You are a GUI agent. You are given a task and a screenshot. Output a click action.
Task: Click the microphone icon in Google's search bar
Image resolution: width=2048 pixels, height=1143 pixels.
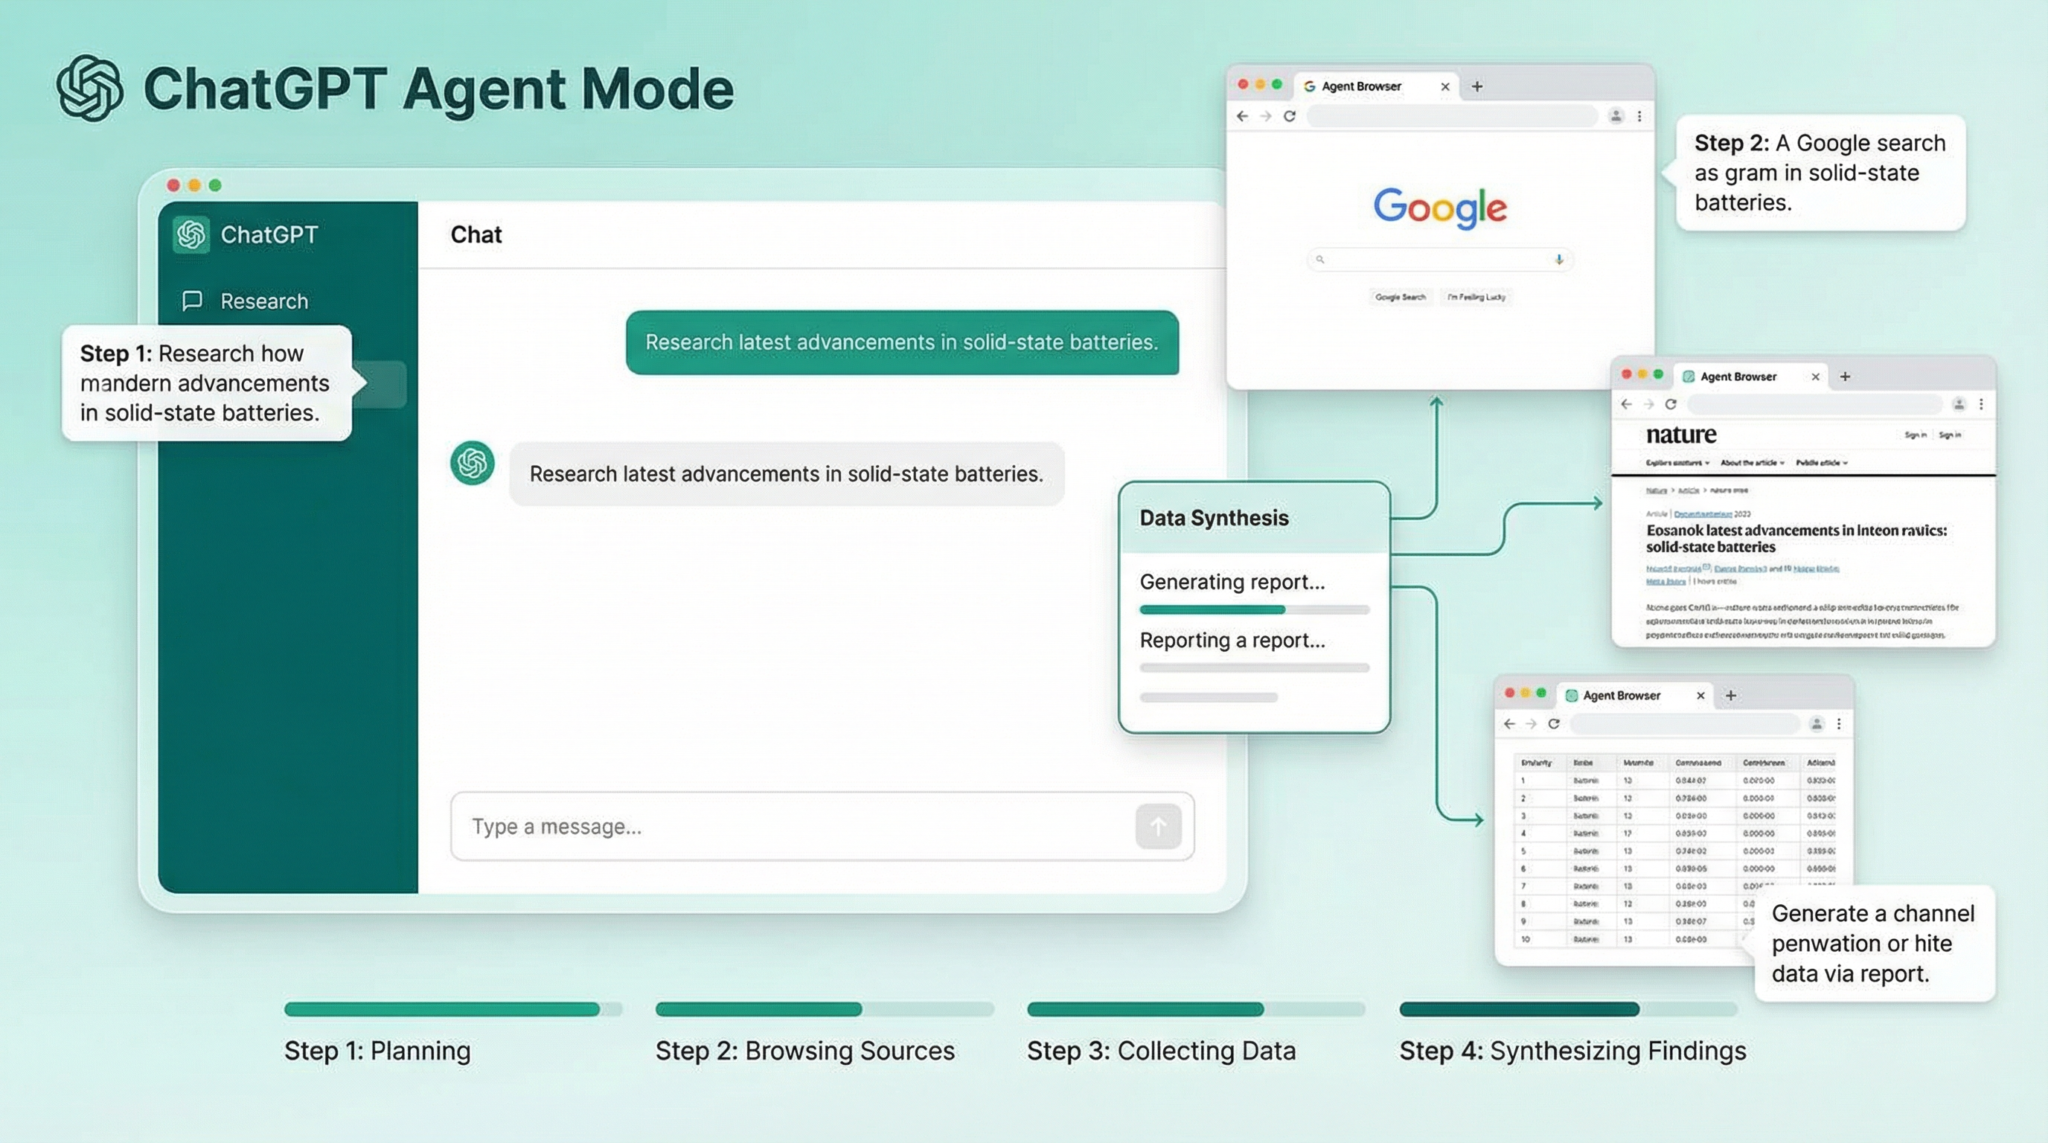pyautogui.click(x=1558, y=260)
